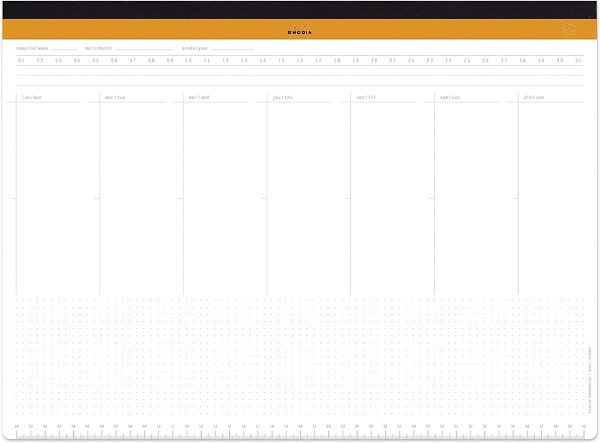The image size is (600, 443).
Task: Click the année/year blank line
Action: click(x=233, y=49)
